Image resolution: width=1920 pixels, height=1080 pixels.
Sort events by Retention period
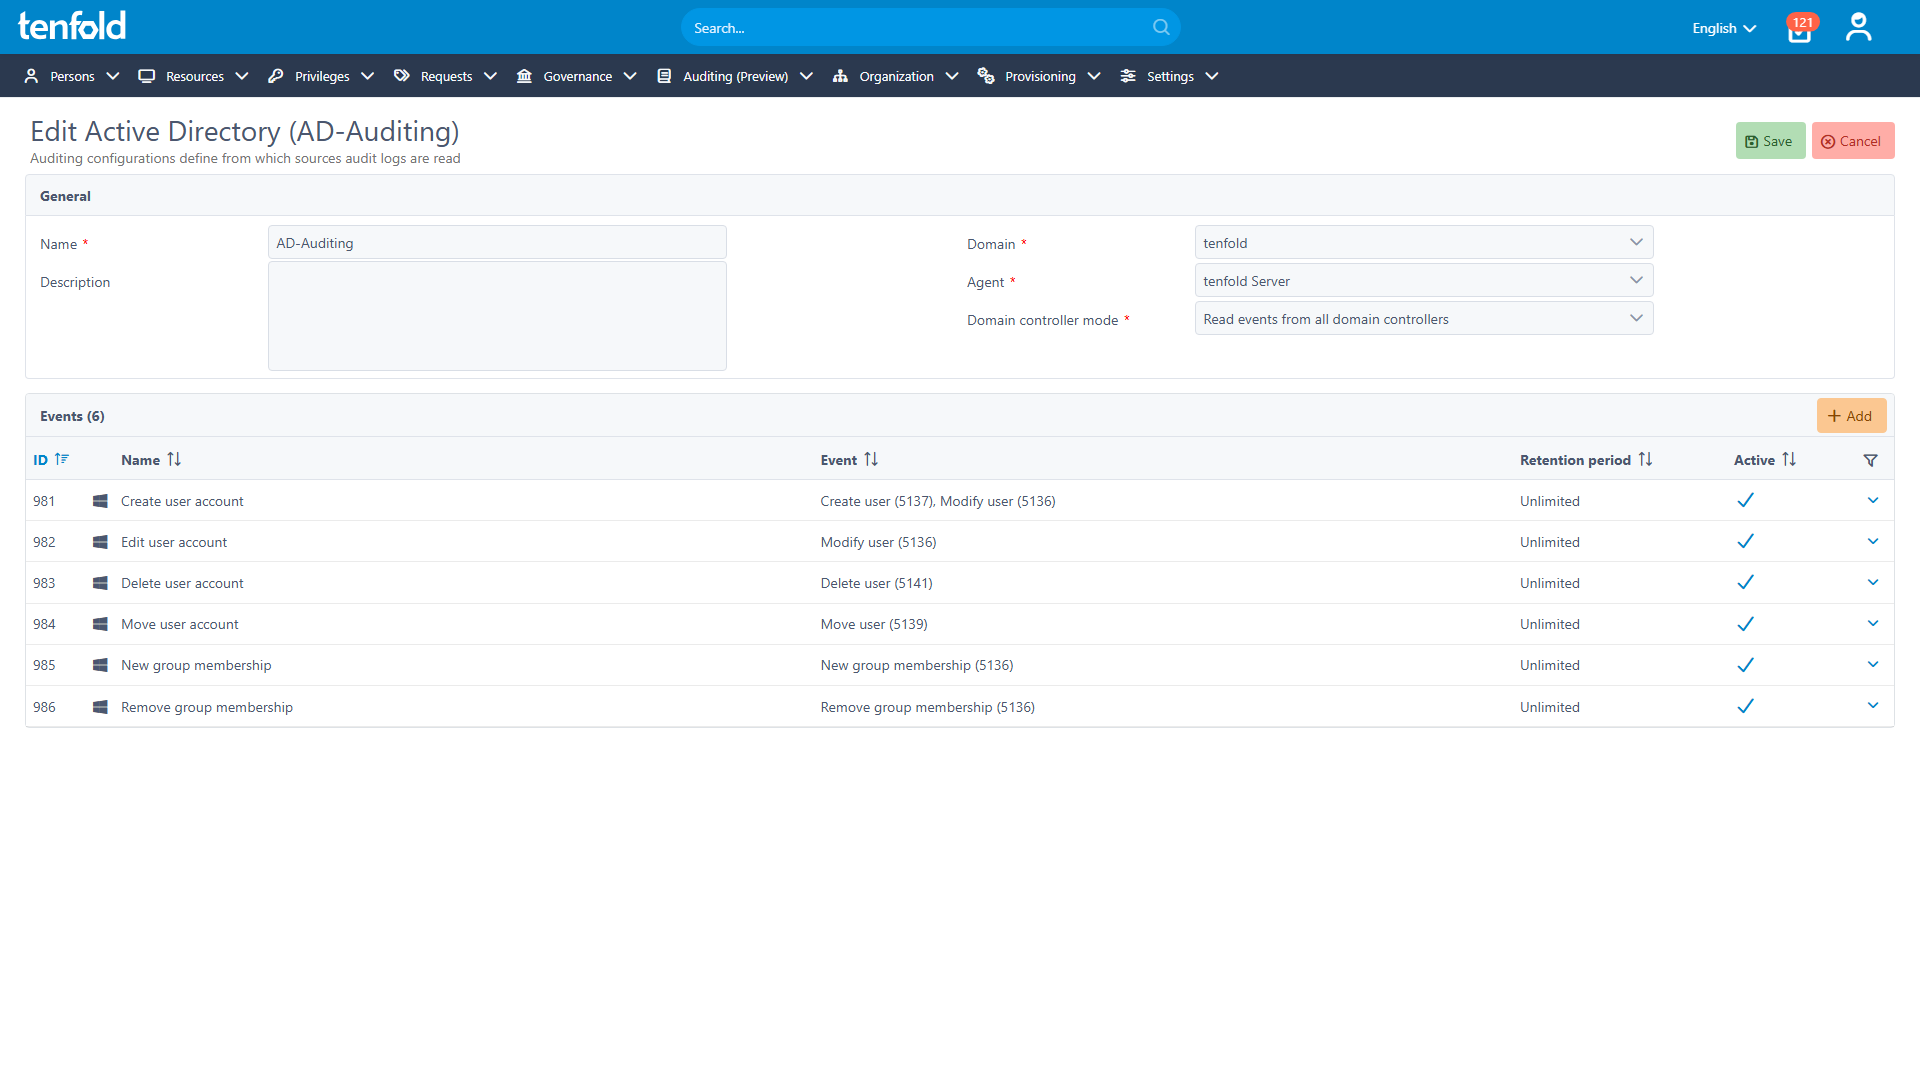coord(1646,459)
